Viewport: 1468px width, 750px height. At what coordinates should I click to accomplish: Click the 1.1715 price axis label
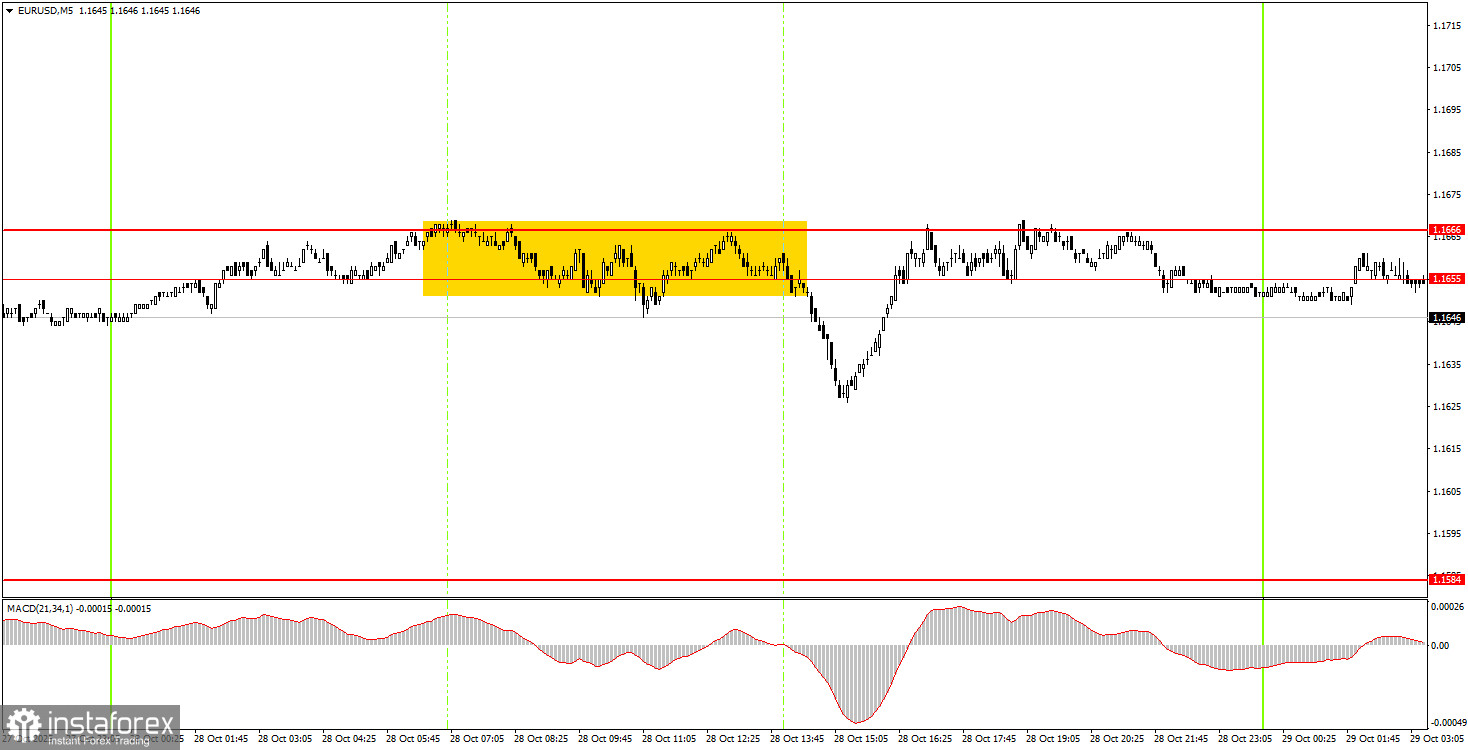(1447, 24)
